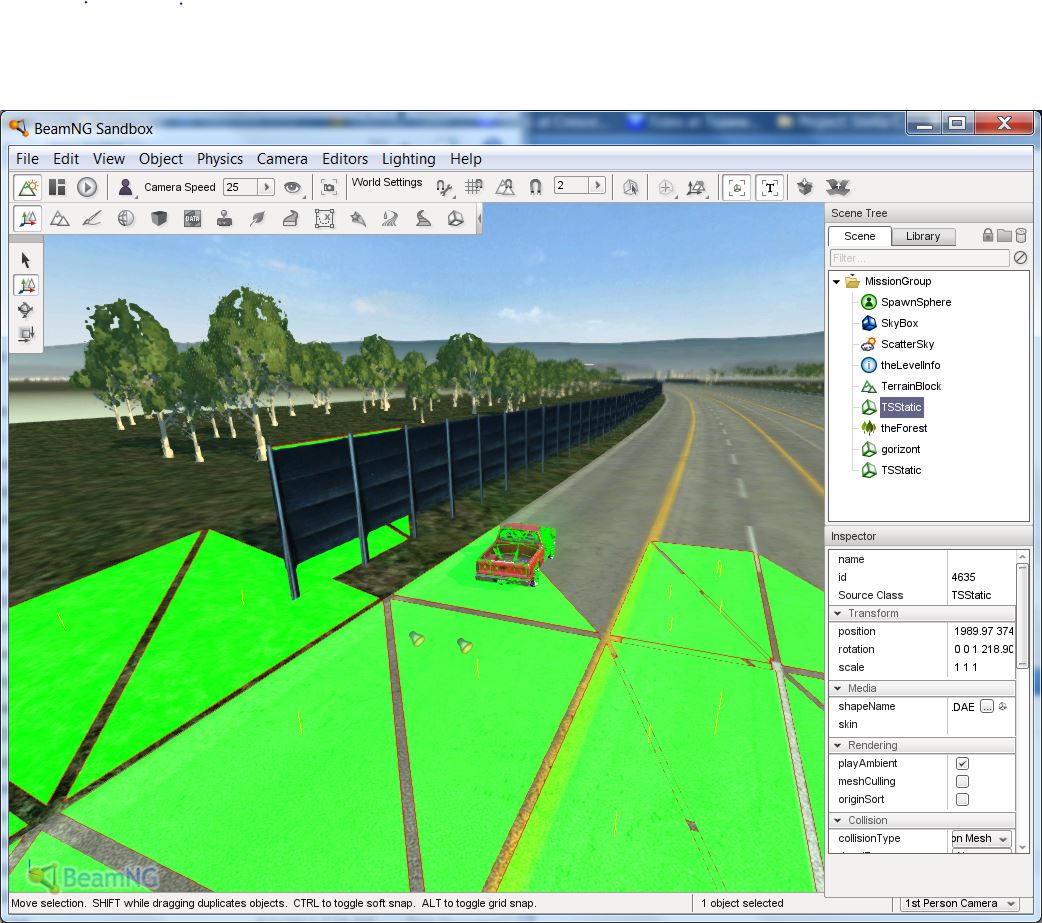Select the Sketch Tool cube icon
This screenshot has height=923, width=1042.
(x=158, y=219)
